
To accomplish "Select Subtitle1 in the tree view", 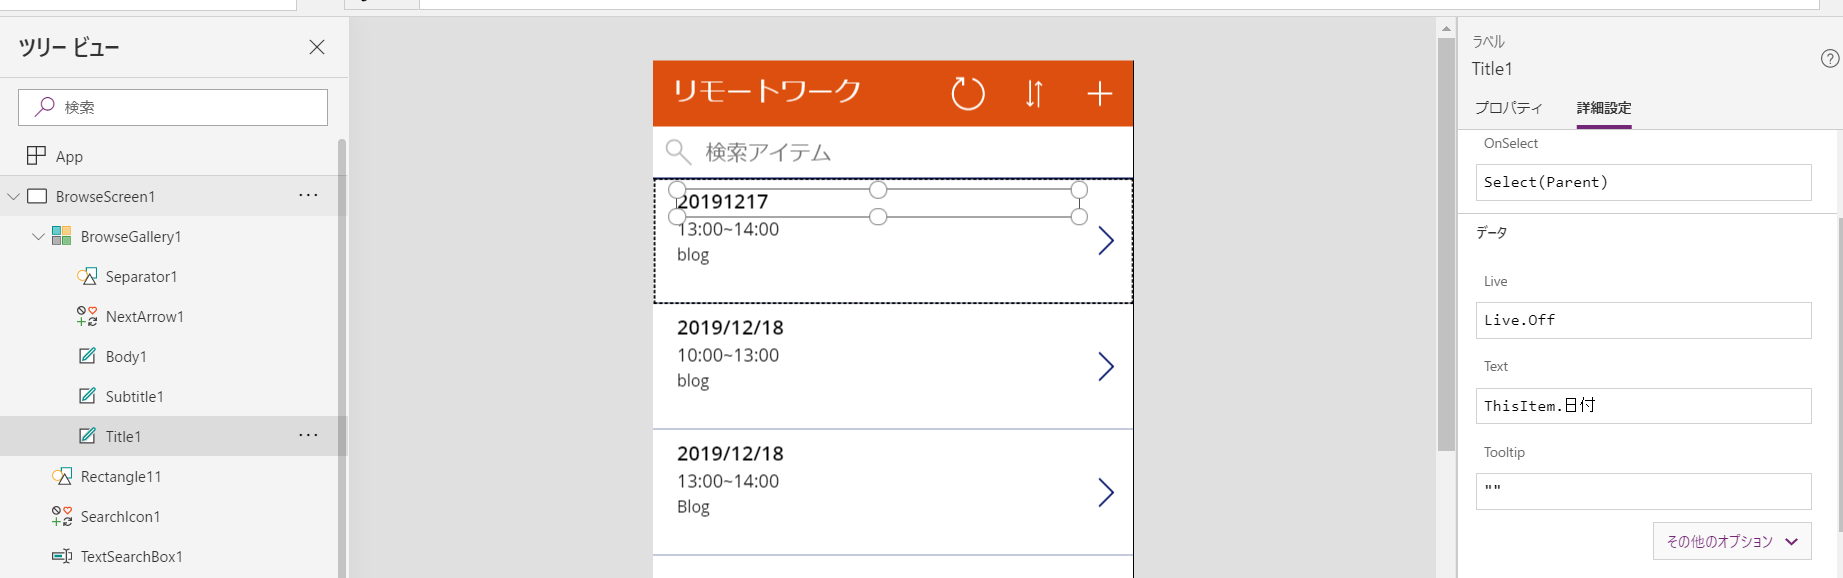I will (134, 397).
